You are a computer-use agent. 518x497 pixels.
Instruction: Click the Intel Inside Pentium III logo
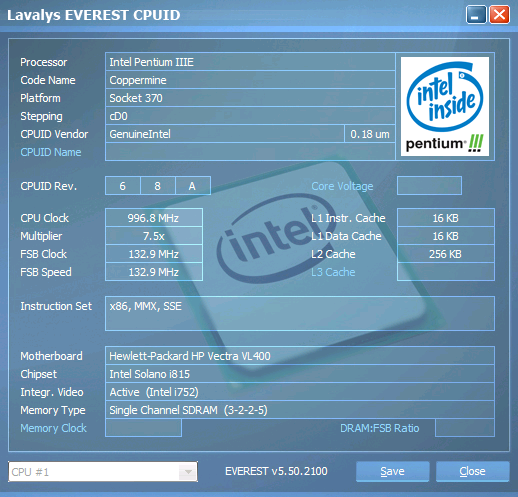pos(445,106)
